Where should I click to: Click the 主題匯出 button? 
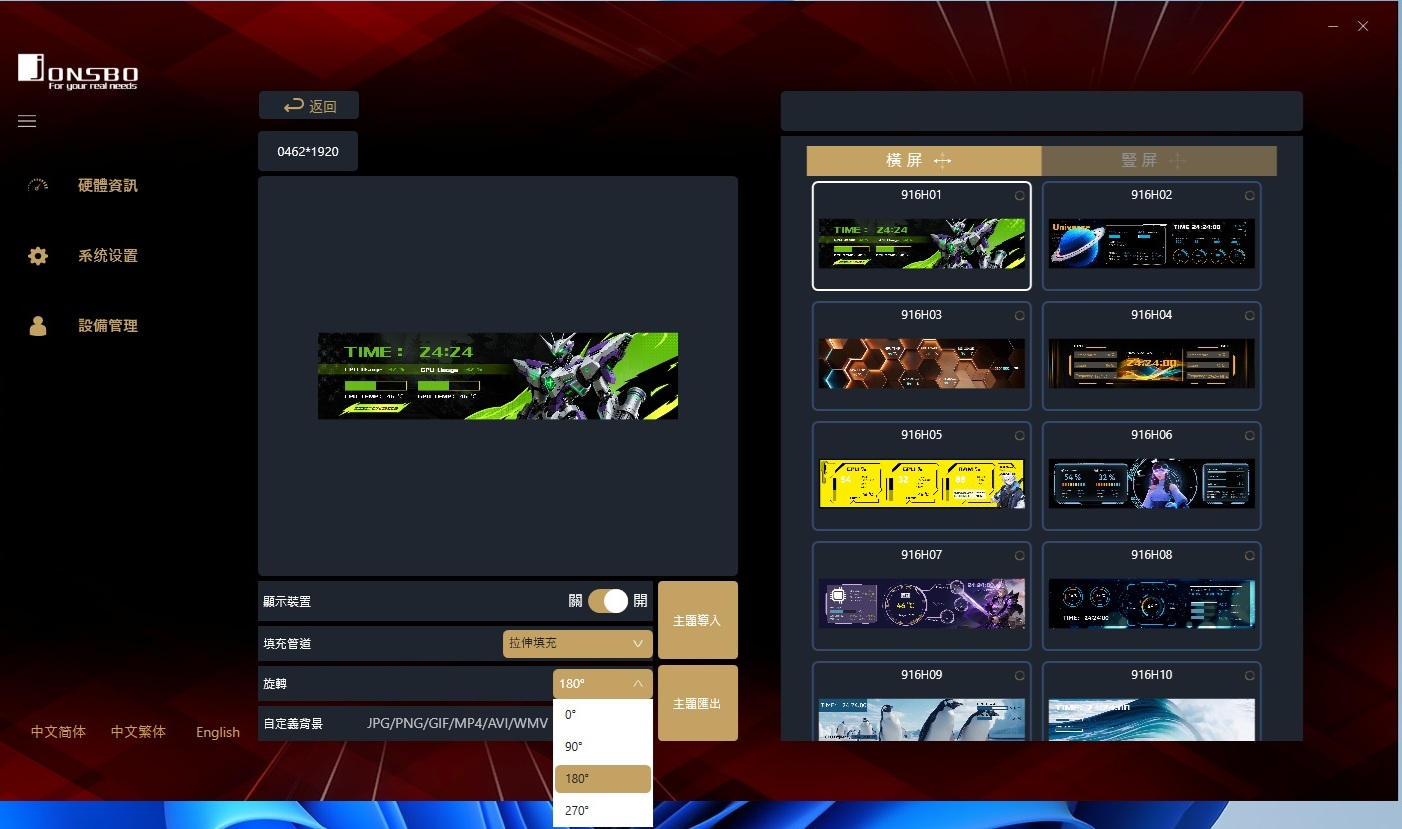pos(698,703)
